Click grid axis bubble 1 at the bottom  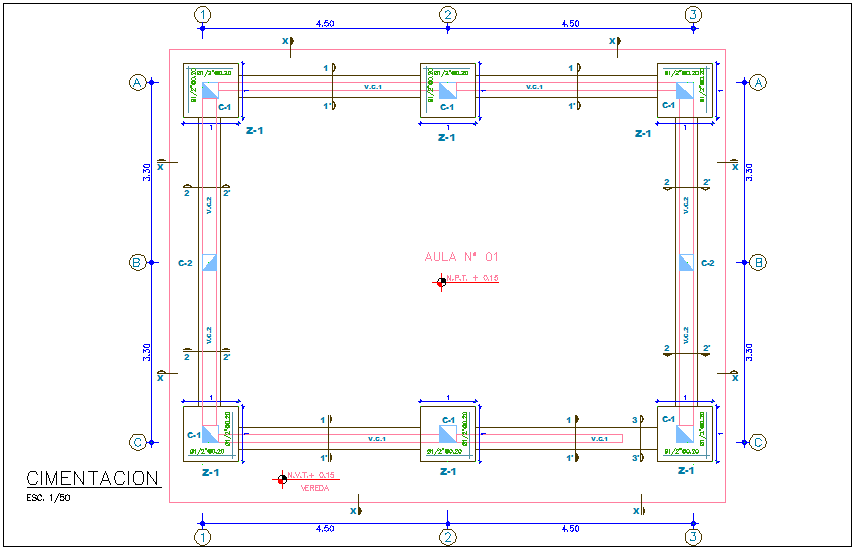pos(203,537)
